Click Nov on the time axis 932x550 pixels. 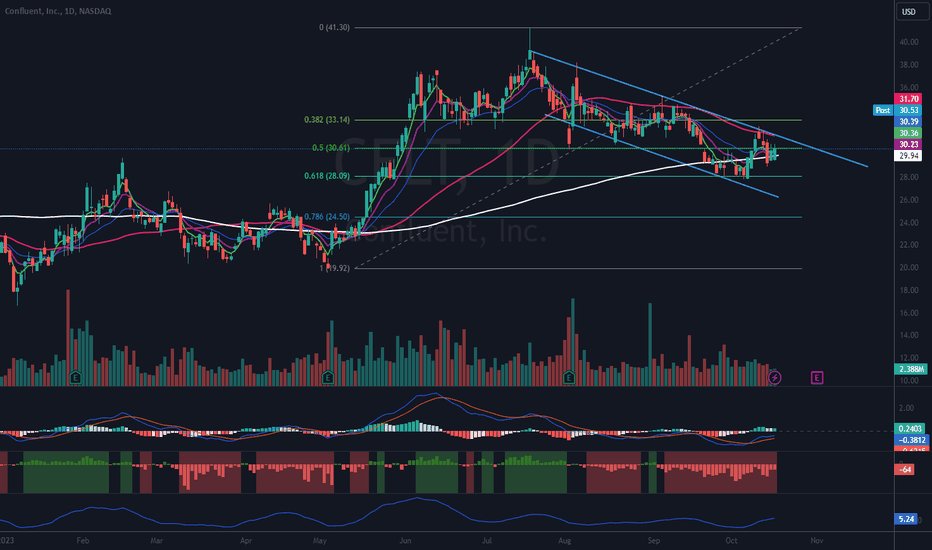817,540
